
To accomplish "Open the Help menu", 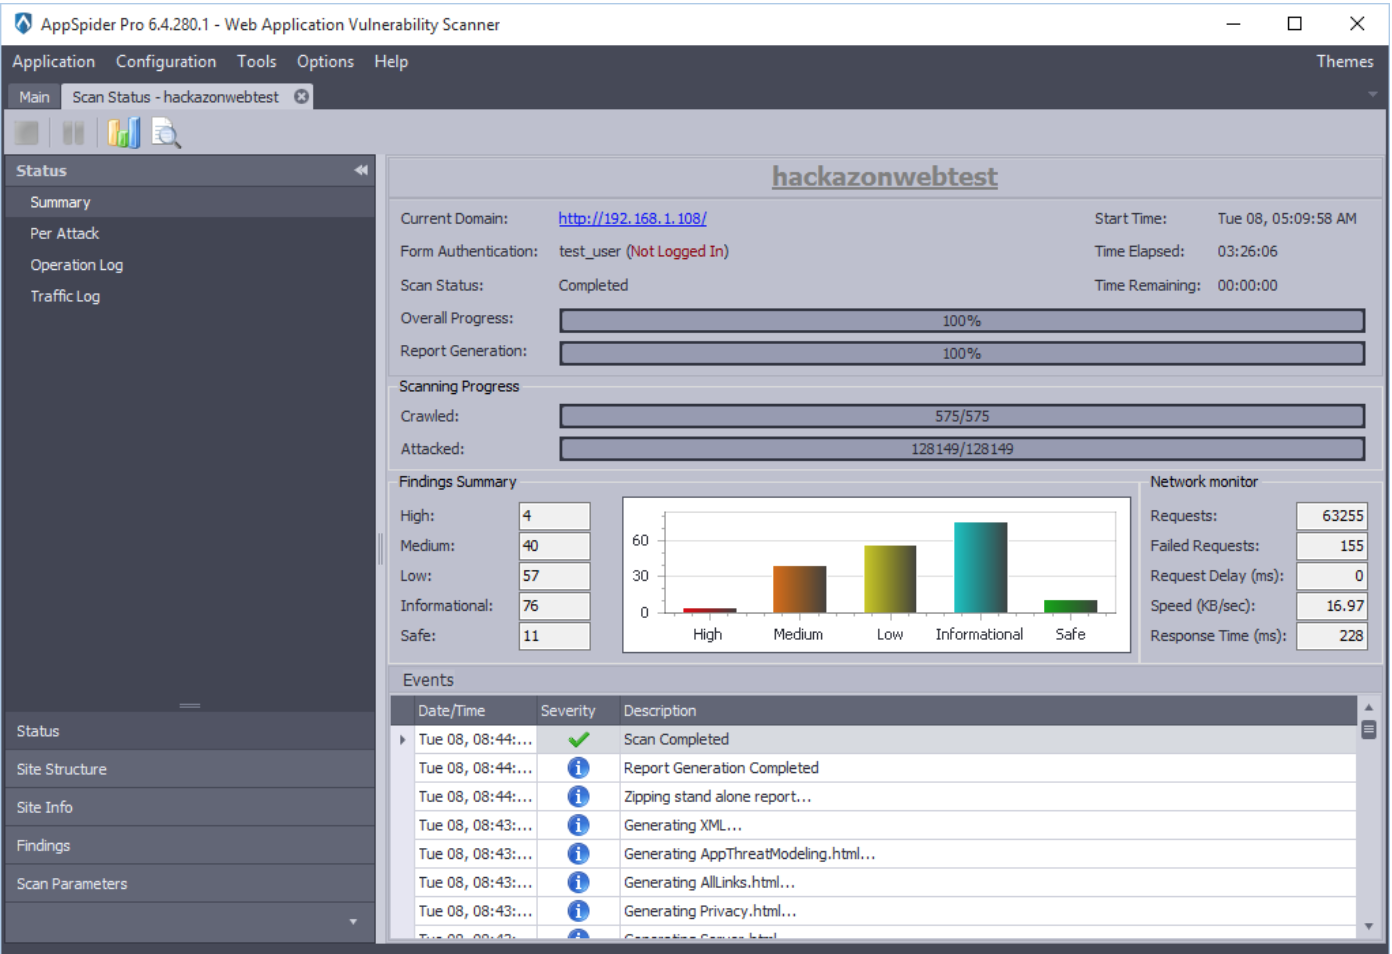I will pyautogui.click(x=391, y=62).
